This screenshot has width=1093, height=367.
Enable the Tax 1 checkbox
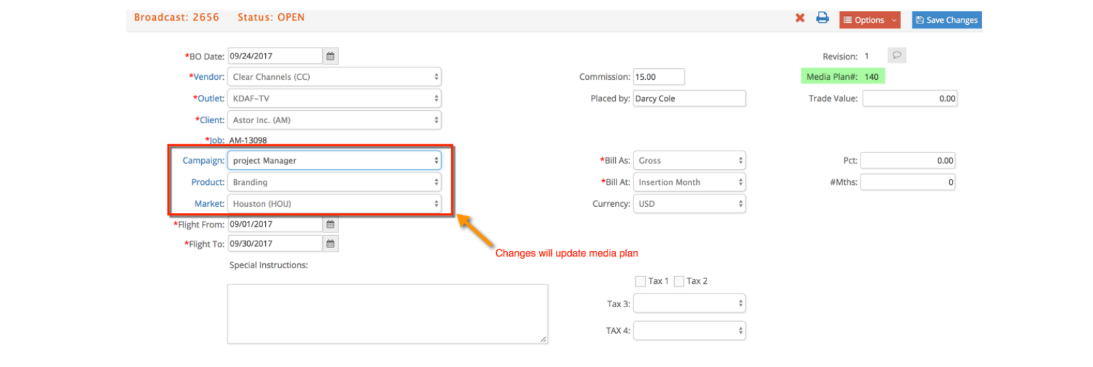pyautogui.click(x=641, y=280)
